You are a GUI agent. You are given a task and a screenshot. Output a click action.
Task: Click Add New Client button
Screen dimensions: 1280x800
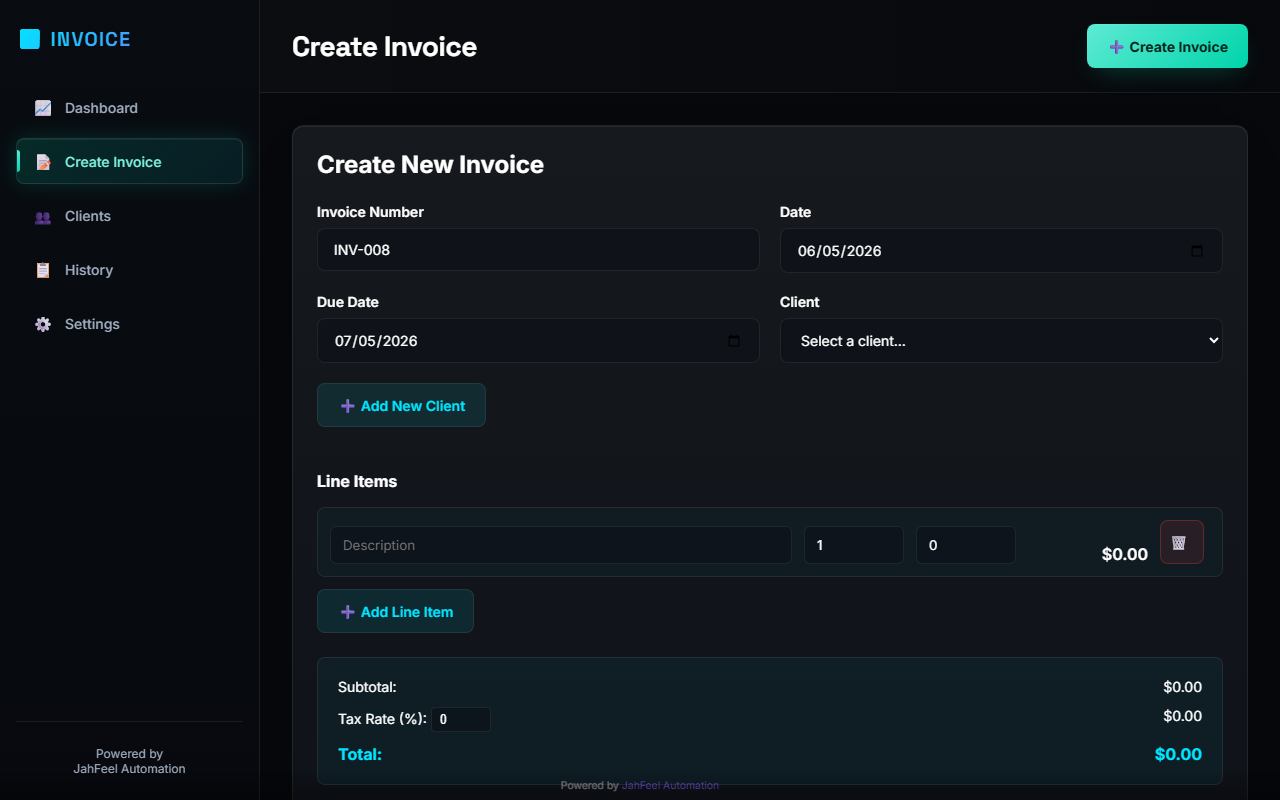tap(401, 405)
